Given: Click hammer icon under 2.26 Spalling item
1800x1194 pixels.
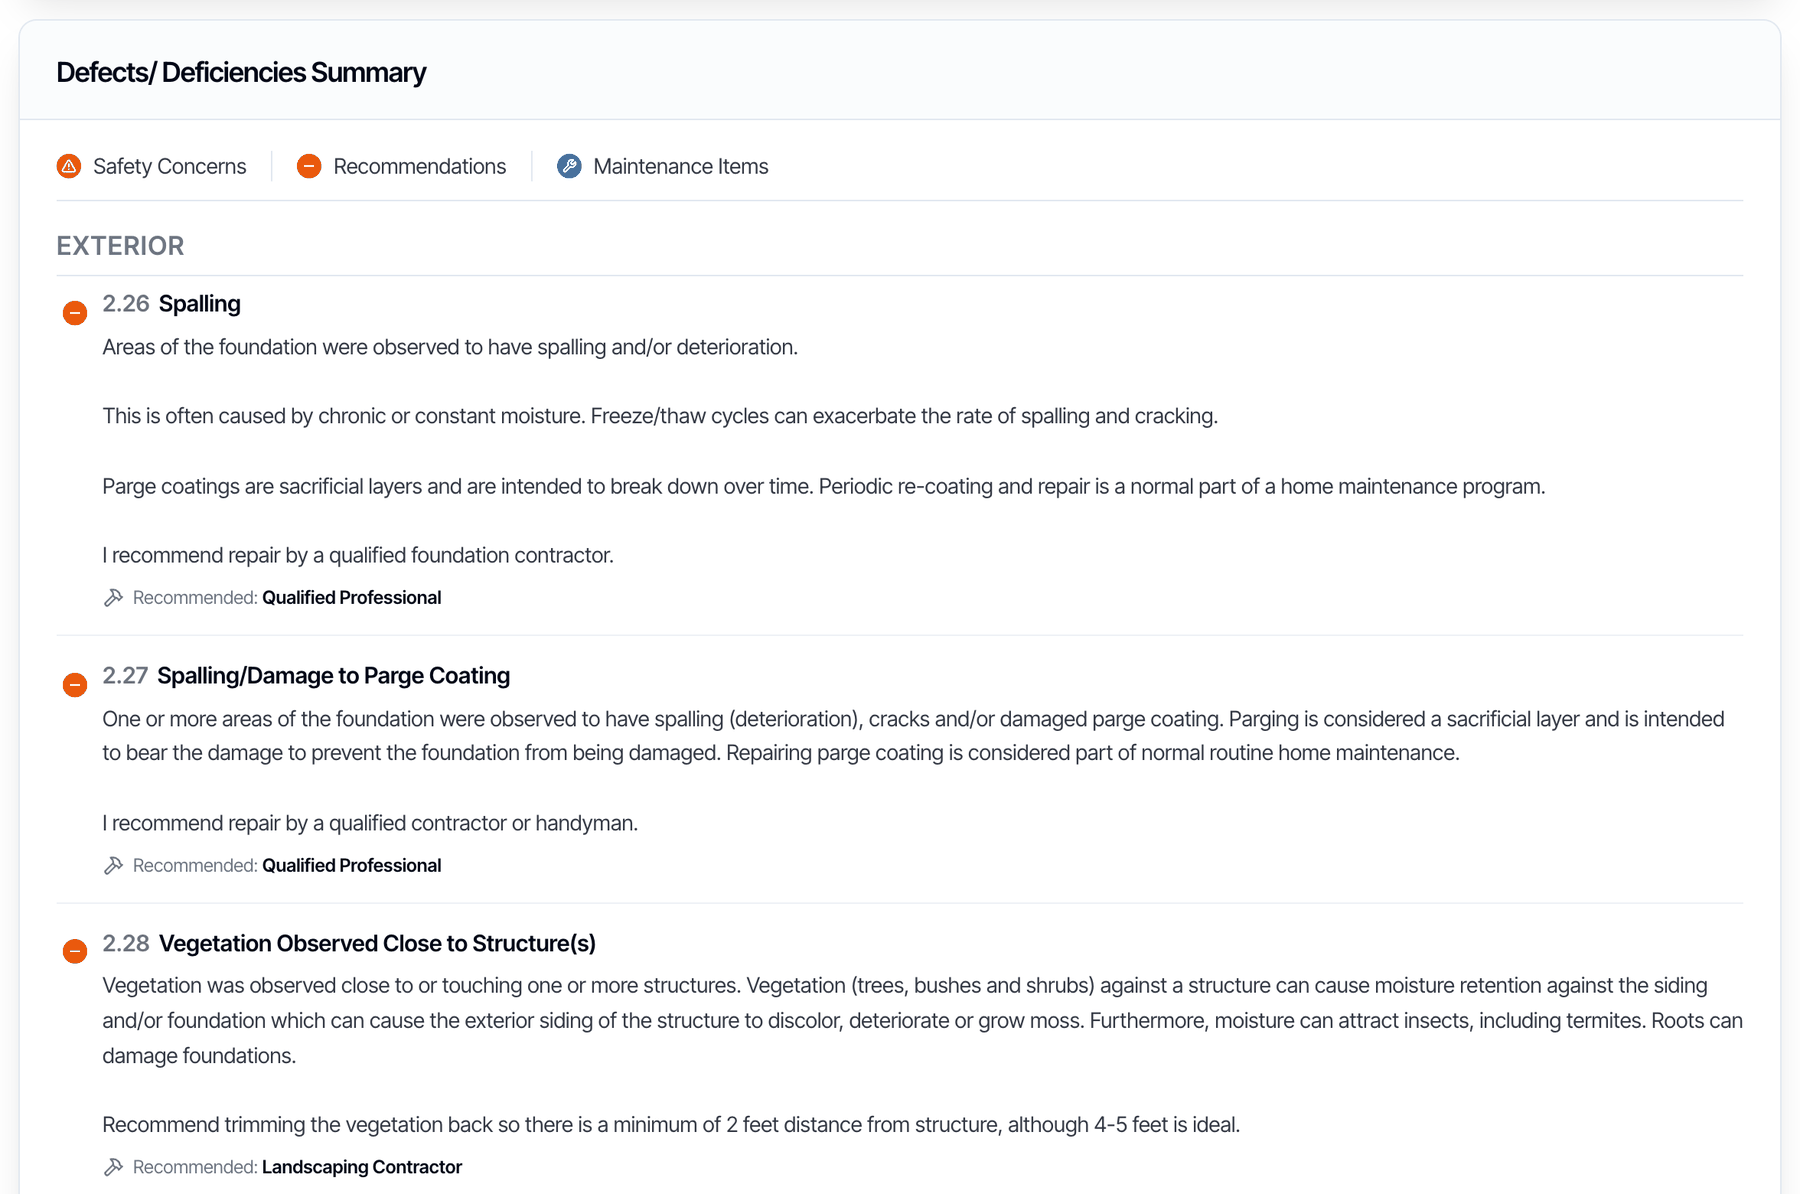Looking at the screenshot, I should point(113,598).
